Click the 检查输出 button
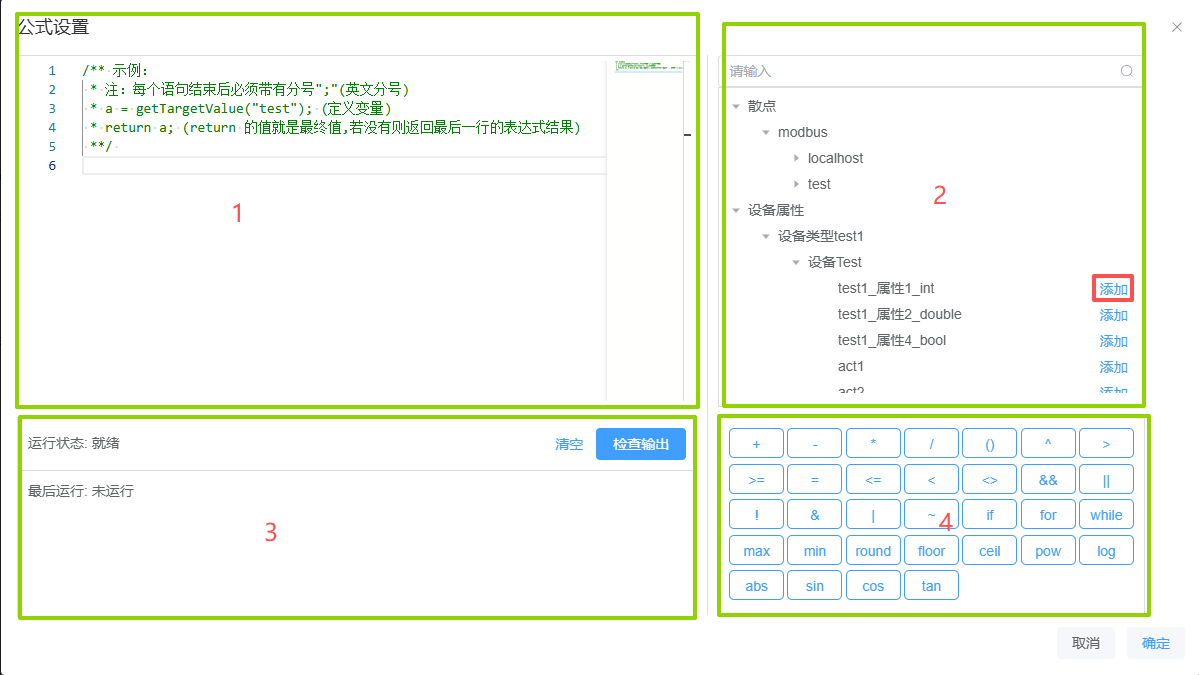This screenshot has width=1199, height=675. pos(641,444)
